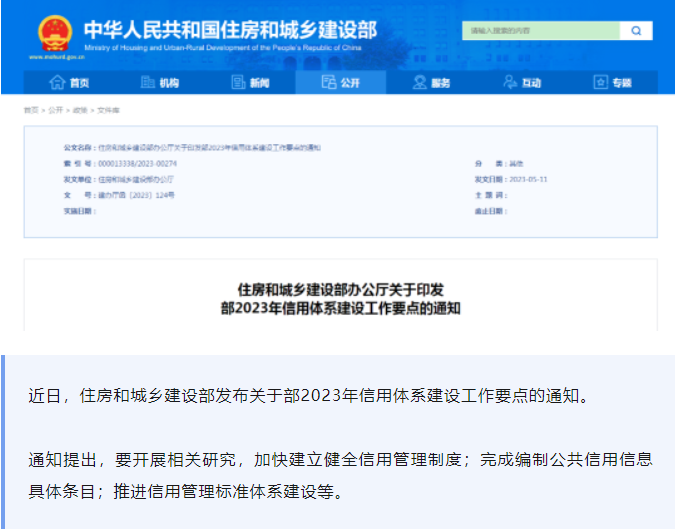This screenshot has width=675, height=529.
Task: Click the building icon for 机构
Action: (148, 83)
